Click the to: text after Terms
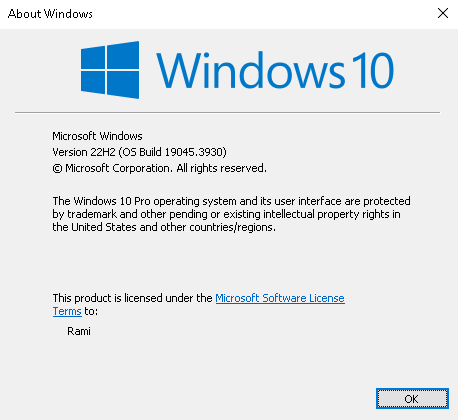Image resolution: width=458 pixels, height=420 pixels. click(91, 311)
